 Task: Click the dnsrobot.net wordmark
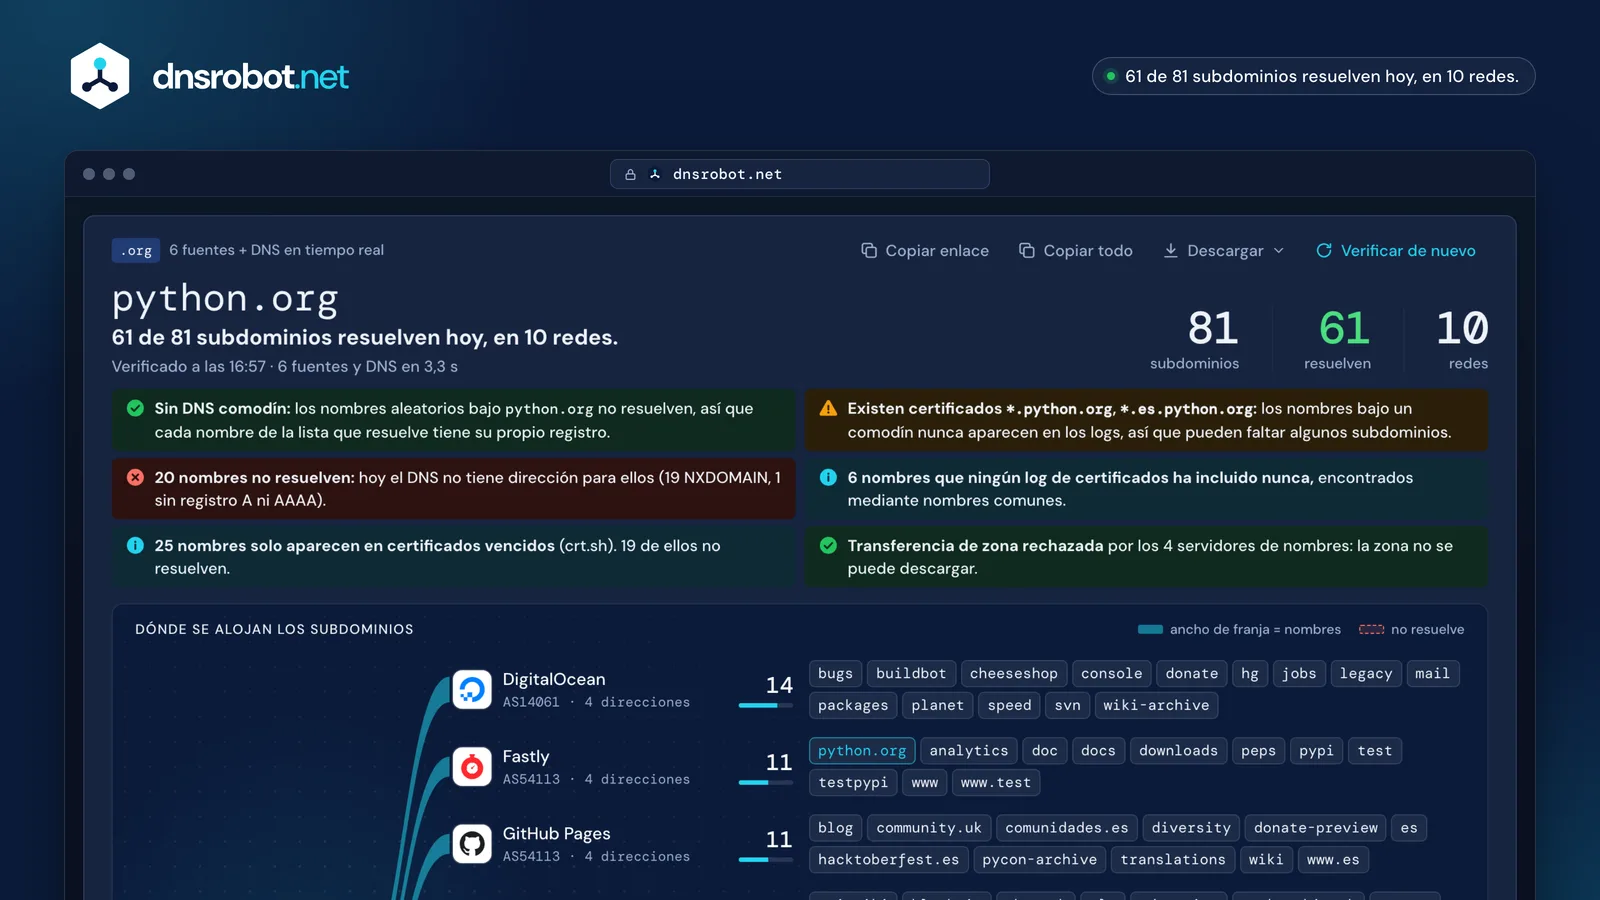[250, 77]
